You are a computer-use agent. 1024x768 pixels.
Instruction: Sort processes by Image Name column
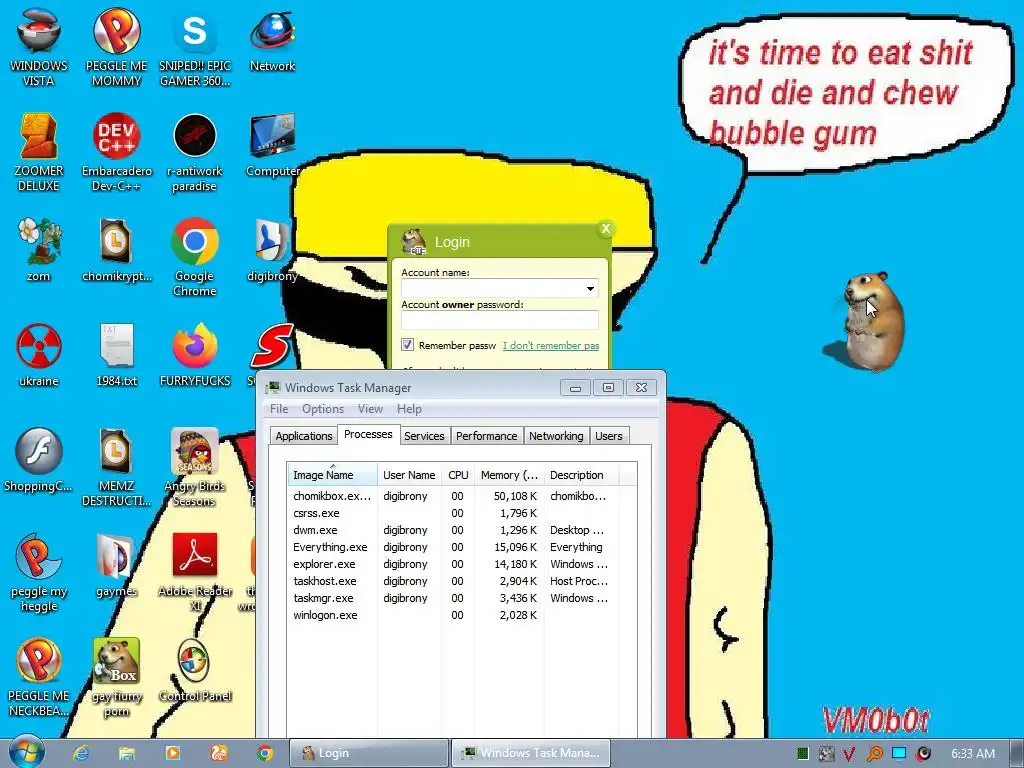(332, 475)
